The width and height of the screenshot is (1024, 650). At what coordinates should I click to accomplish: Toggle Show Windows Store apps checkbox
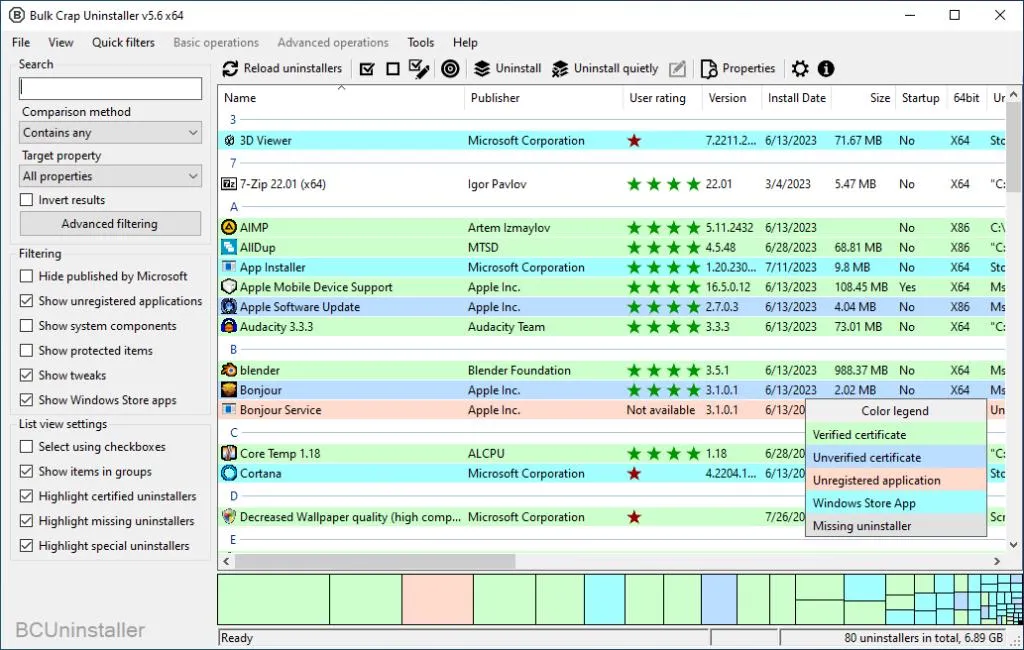click(x=26, y=400)
